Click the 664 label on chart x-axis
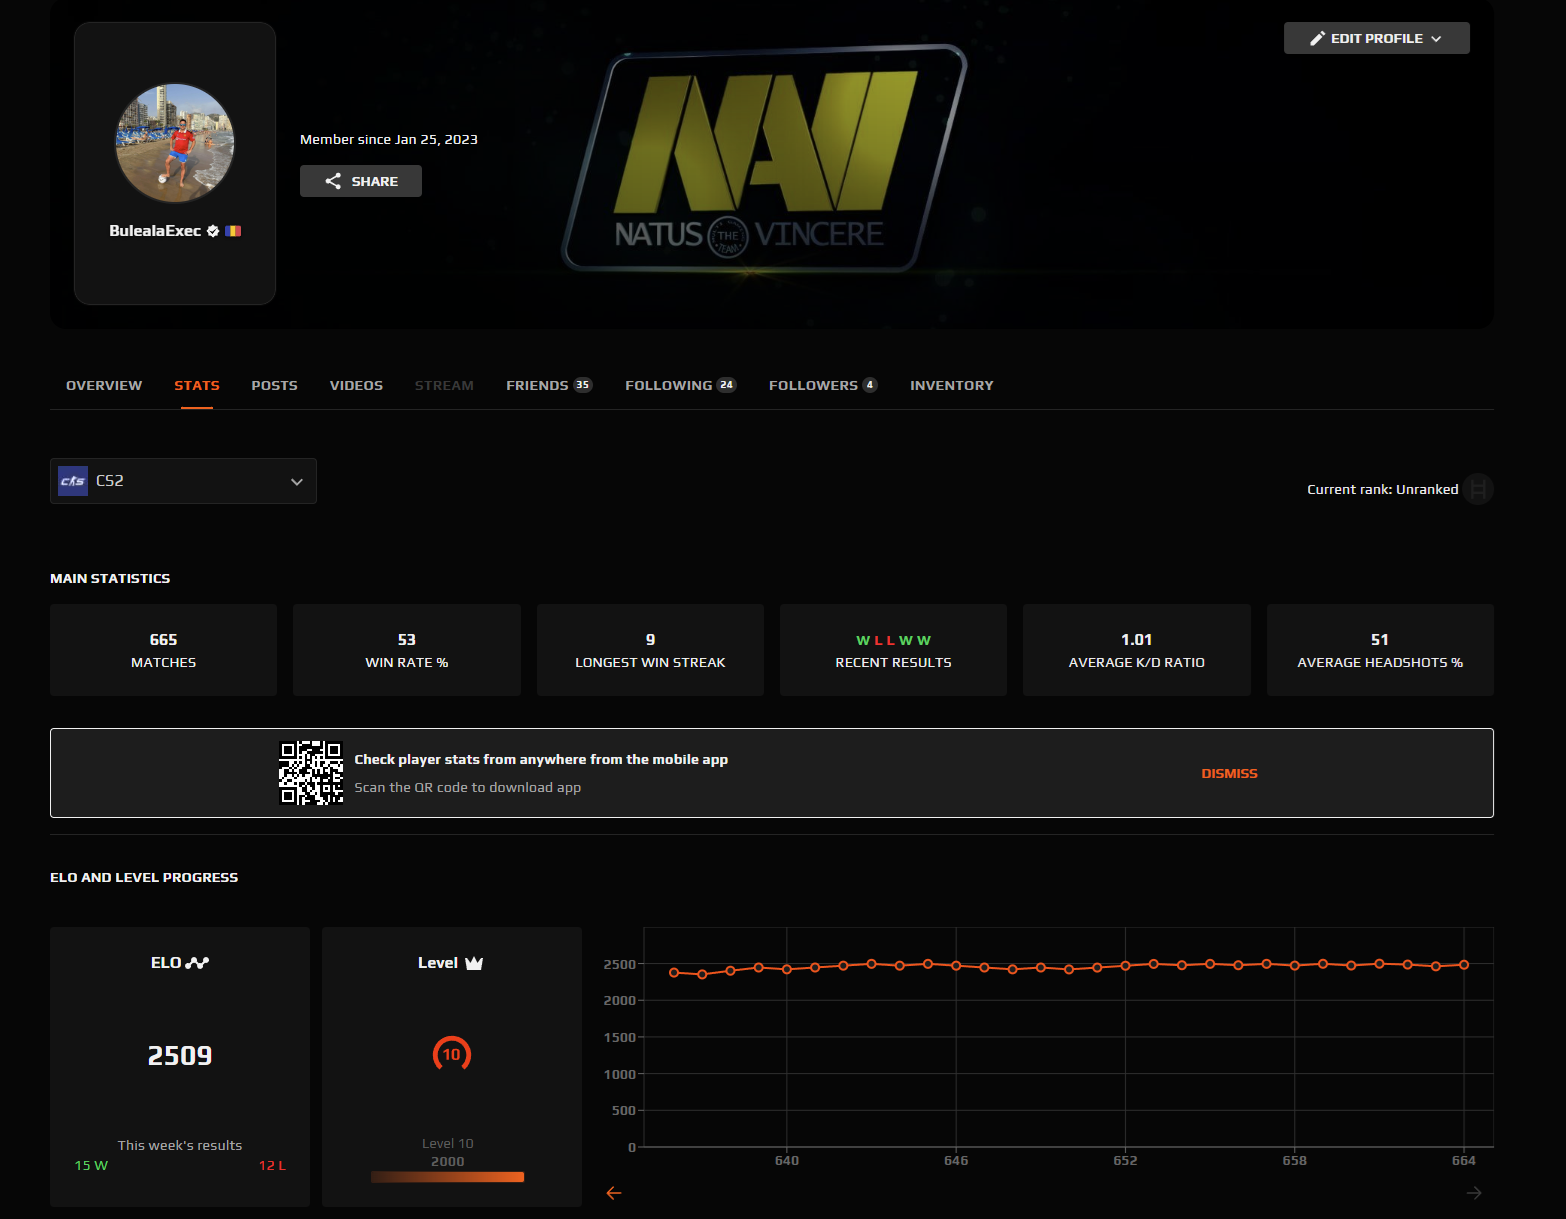This screenshot has height=1219, width=1566. (x=1464, y=1161)
